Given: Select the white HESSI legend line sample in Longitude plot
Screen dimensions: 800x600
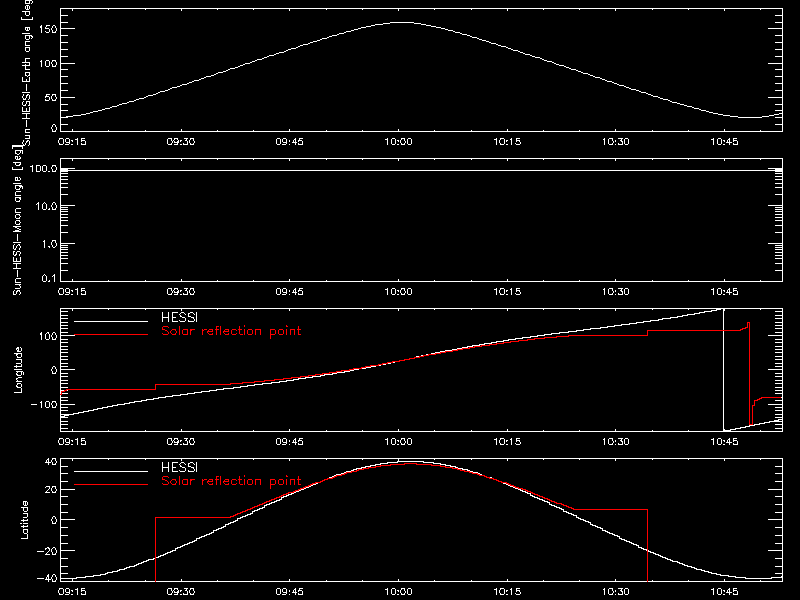Looking at the screenshot, I should 111,321.
